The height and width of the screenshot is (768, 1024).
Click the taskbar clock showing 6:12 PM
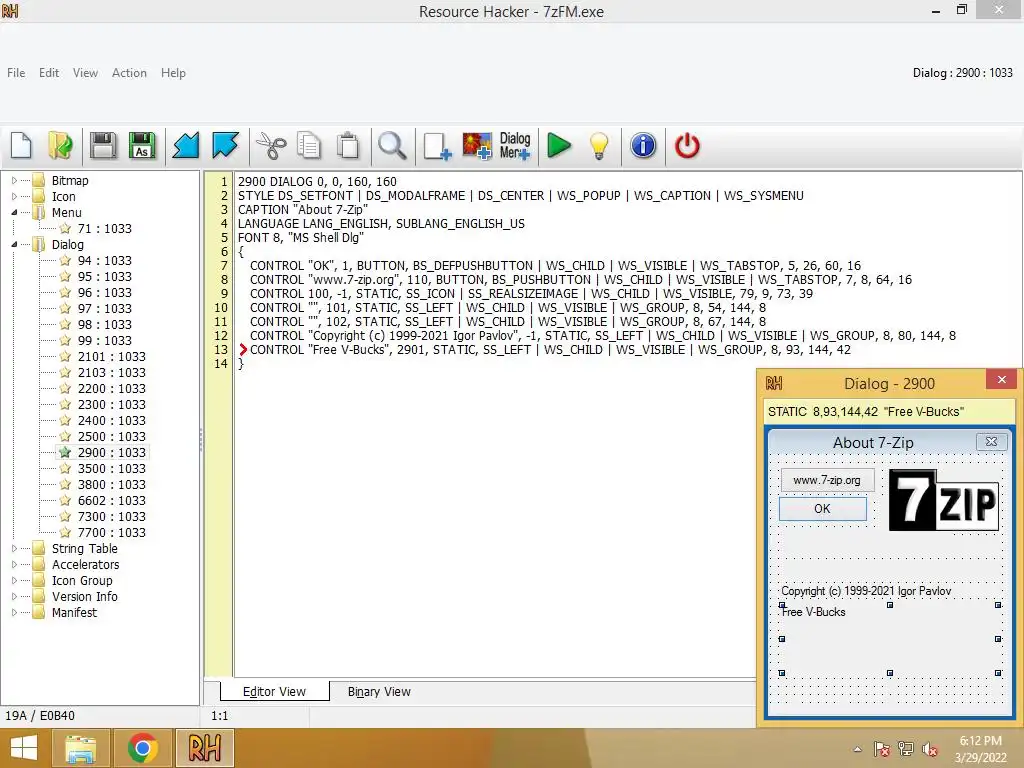[x=980, y=741]
